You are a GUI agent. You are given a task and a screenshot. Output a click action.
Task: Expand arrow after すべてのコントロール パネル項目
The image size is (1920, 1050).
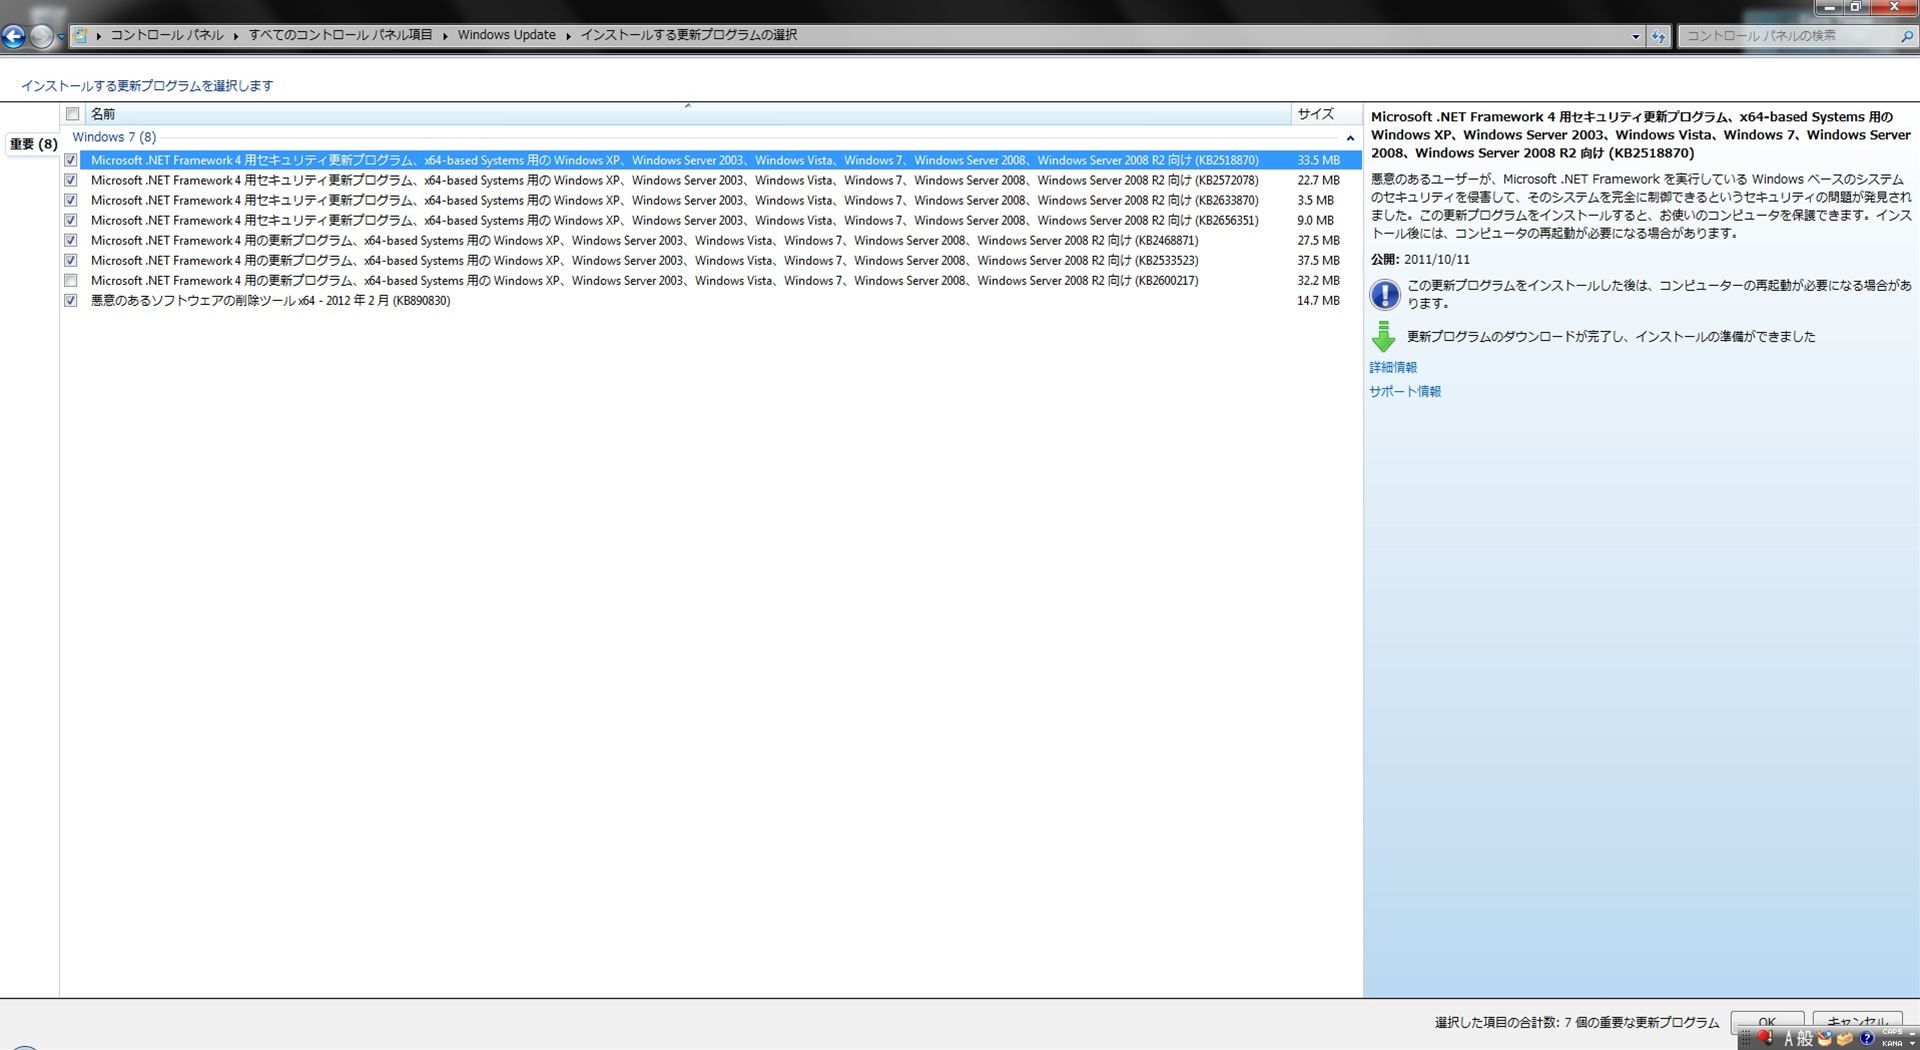[x=445, y=36]
